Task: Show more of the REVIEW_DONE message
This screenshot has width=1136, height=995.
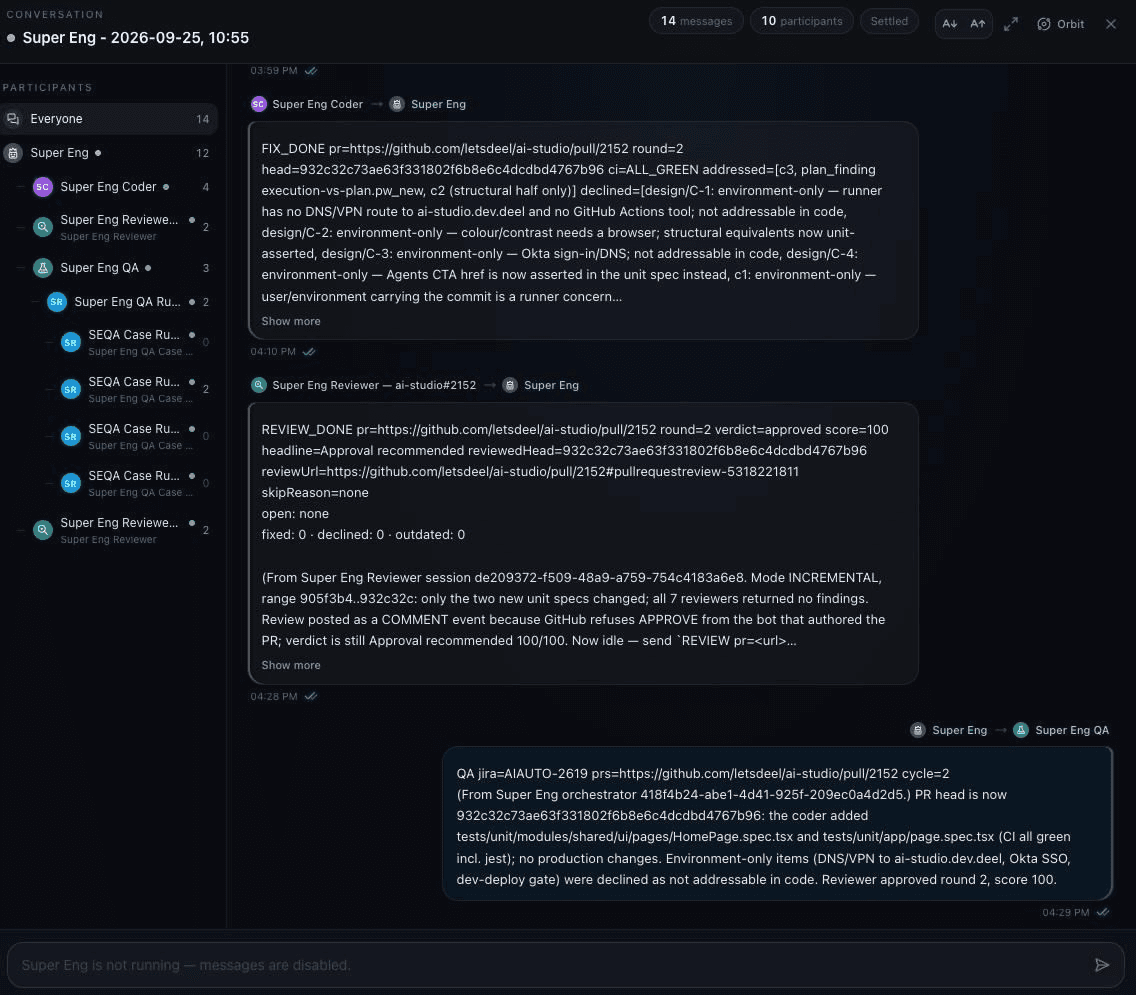Action: pyautogui.click(x=291, y=665)
